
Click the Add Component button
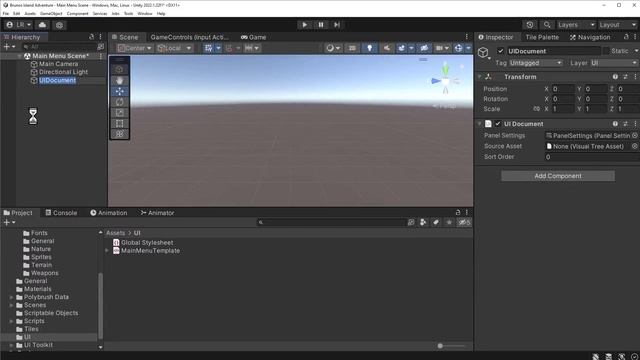558,176
